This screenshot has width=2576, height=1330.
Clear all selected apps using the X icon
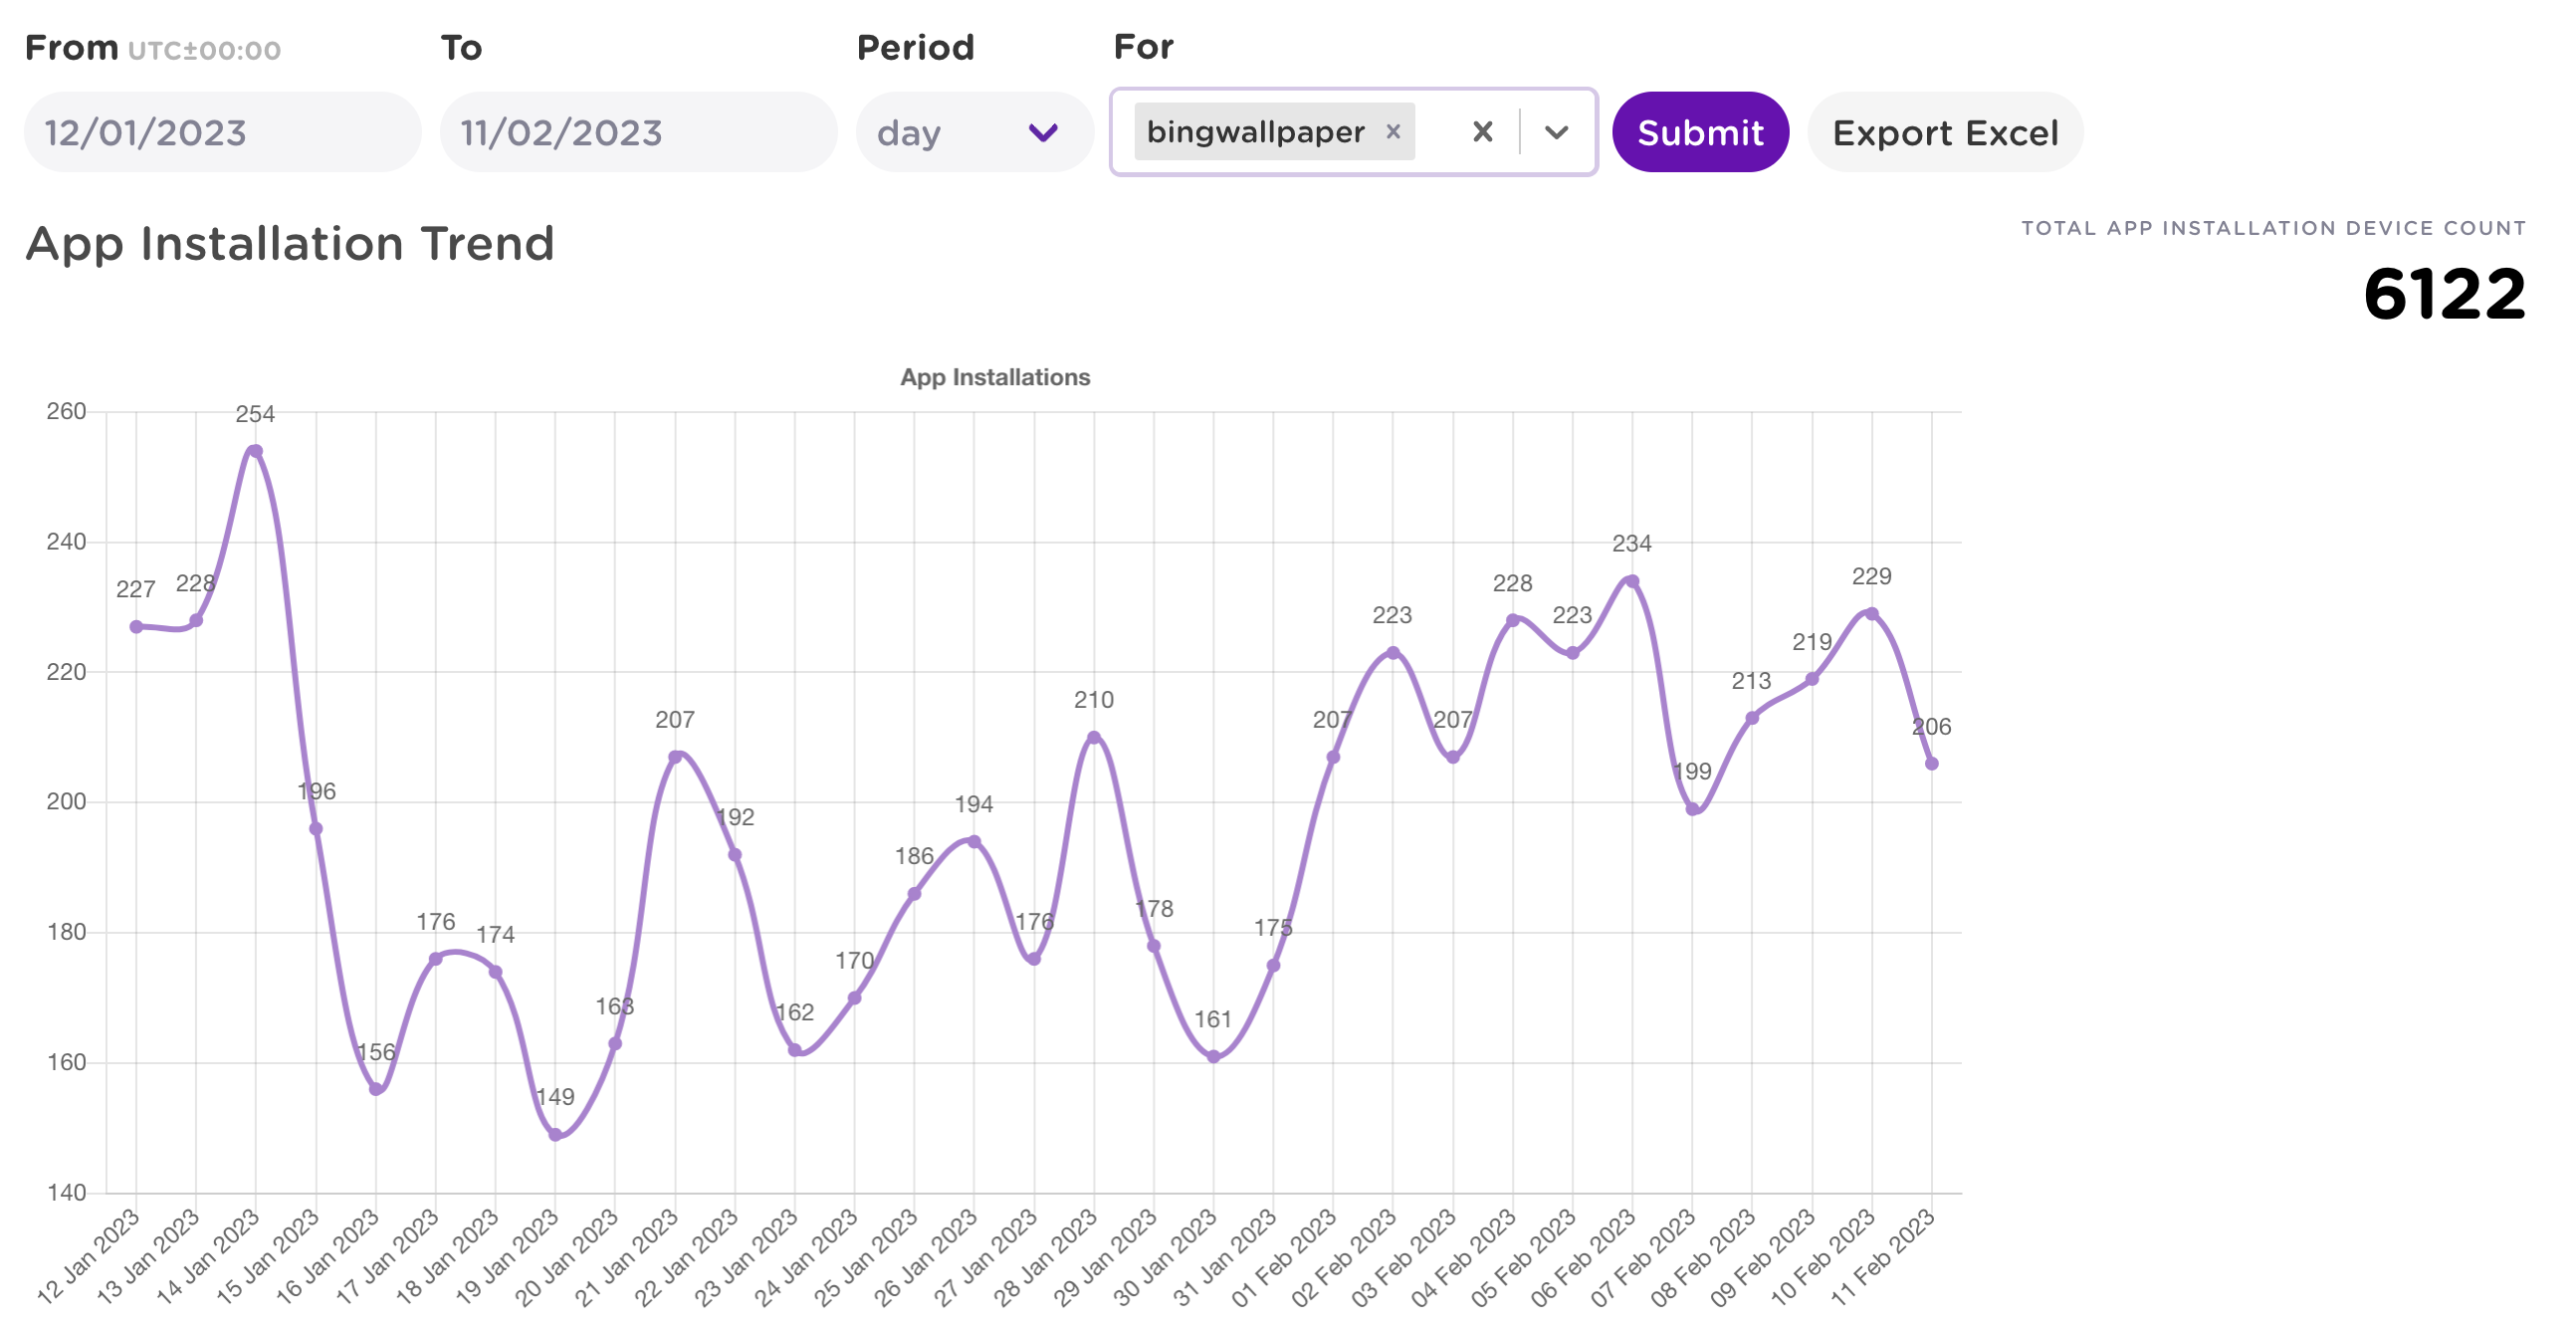point(1484,131)
